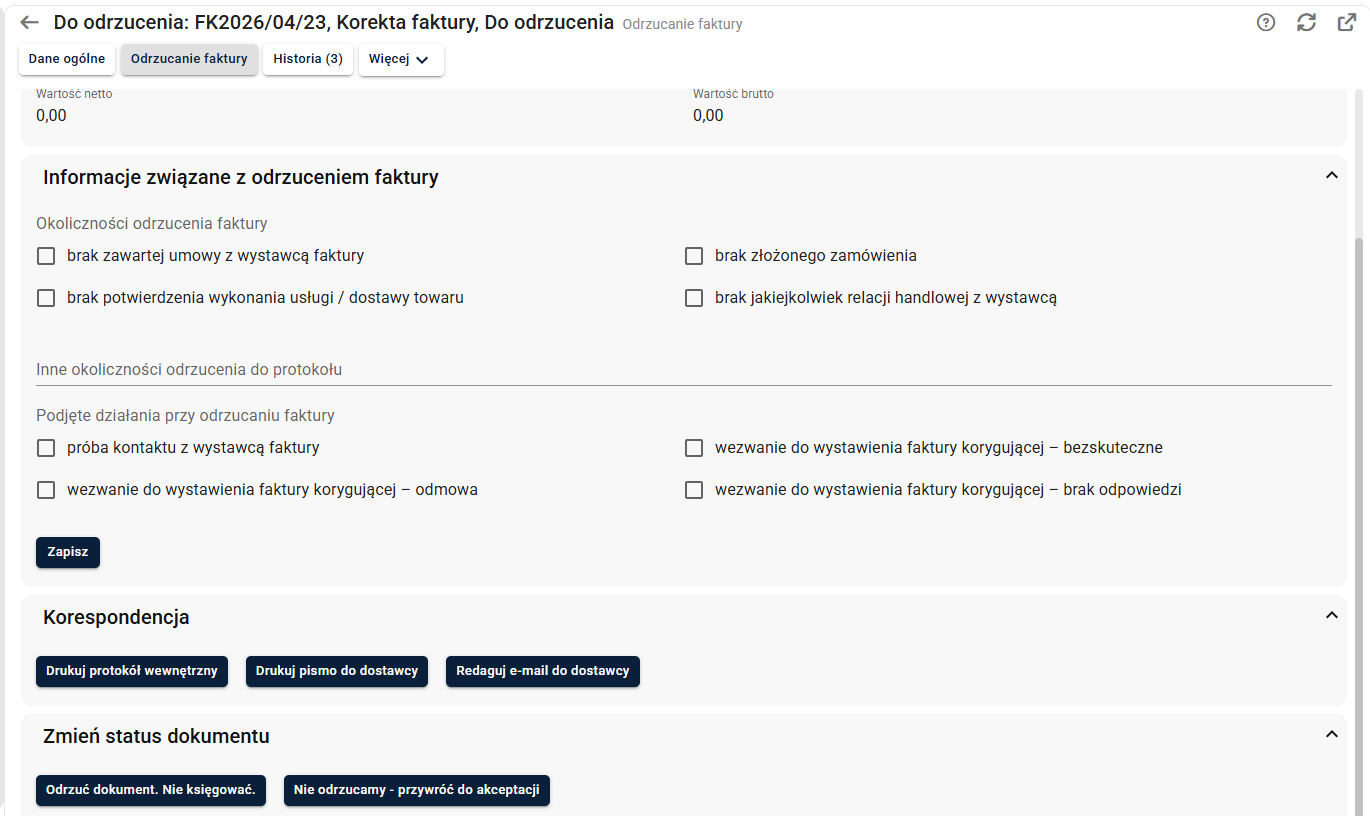Collapse the Korespondencja section
The width and height of the screenshot is (1370, 816).
[x=1331, y=616]
